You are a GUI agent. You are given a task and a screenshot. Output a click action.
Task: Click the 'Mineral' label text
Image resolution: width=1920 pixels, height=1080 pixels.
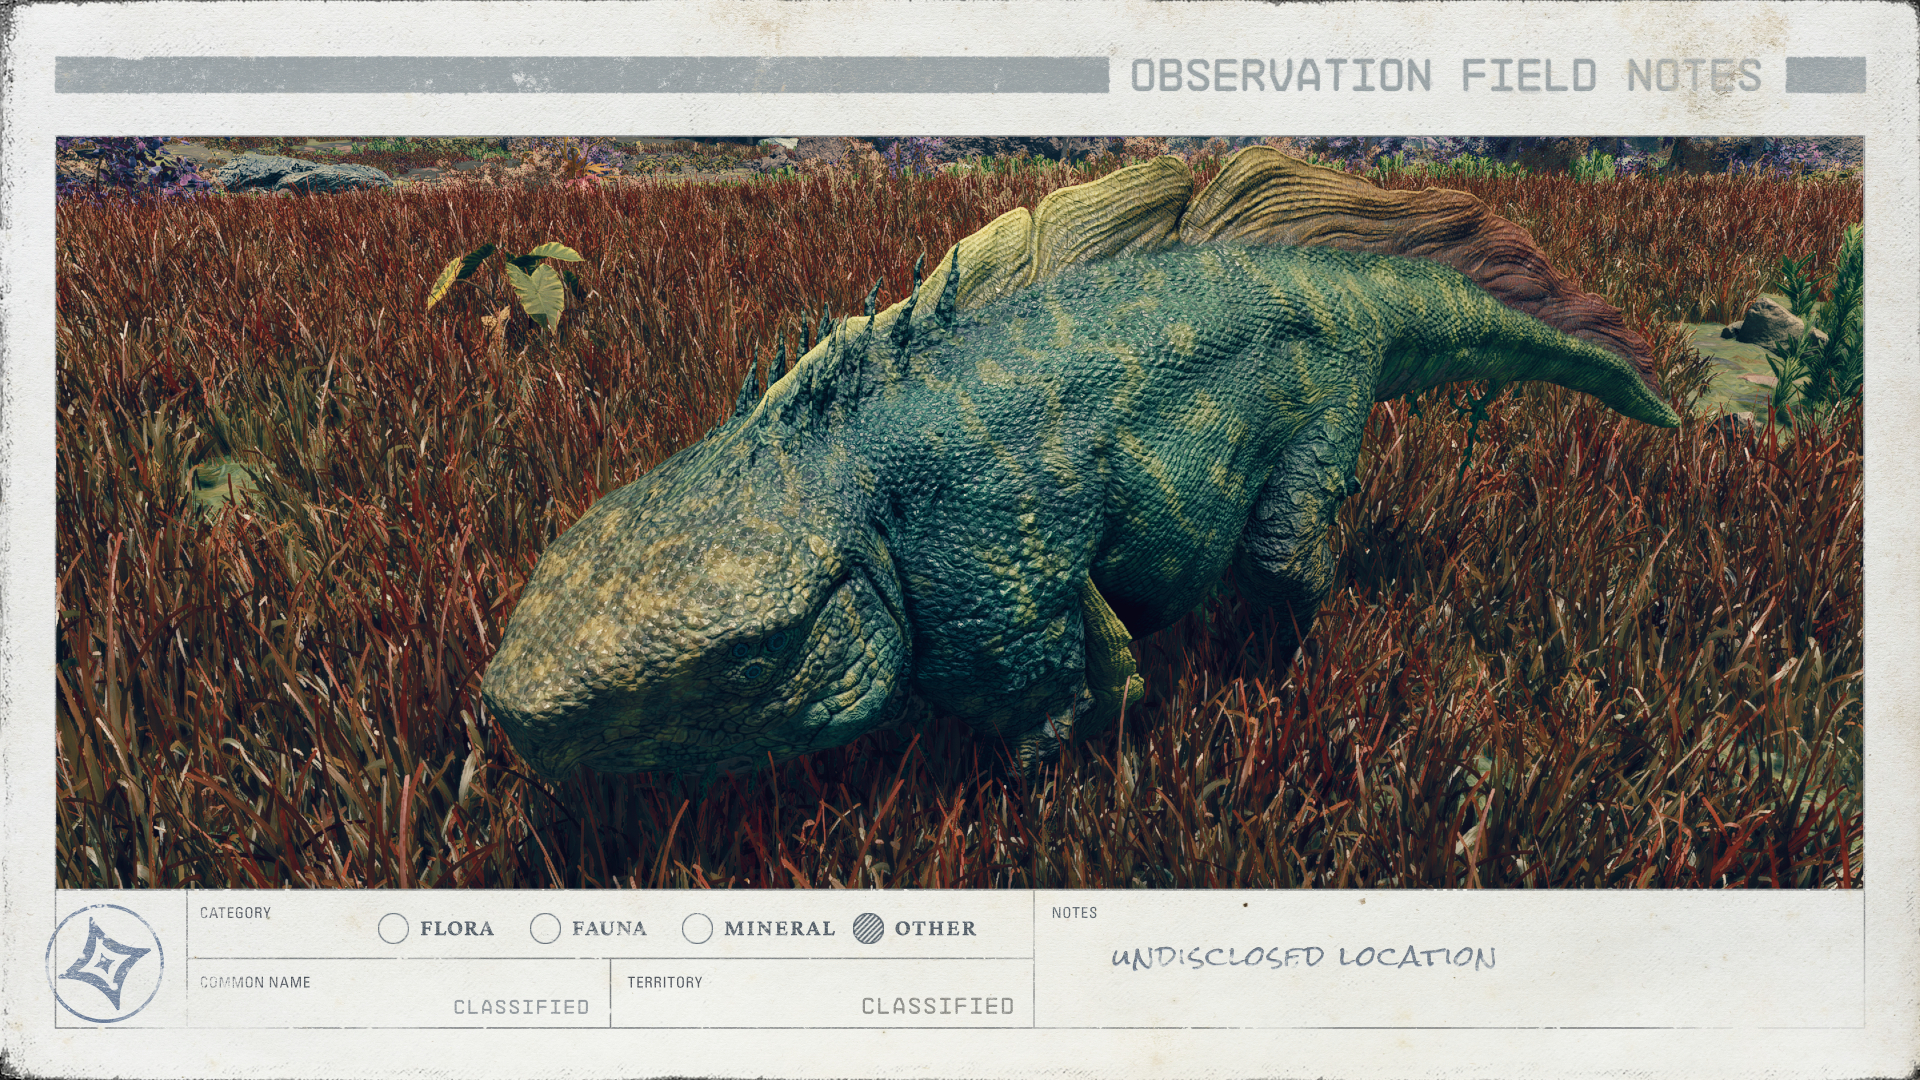tap(780, 929)
